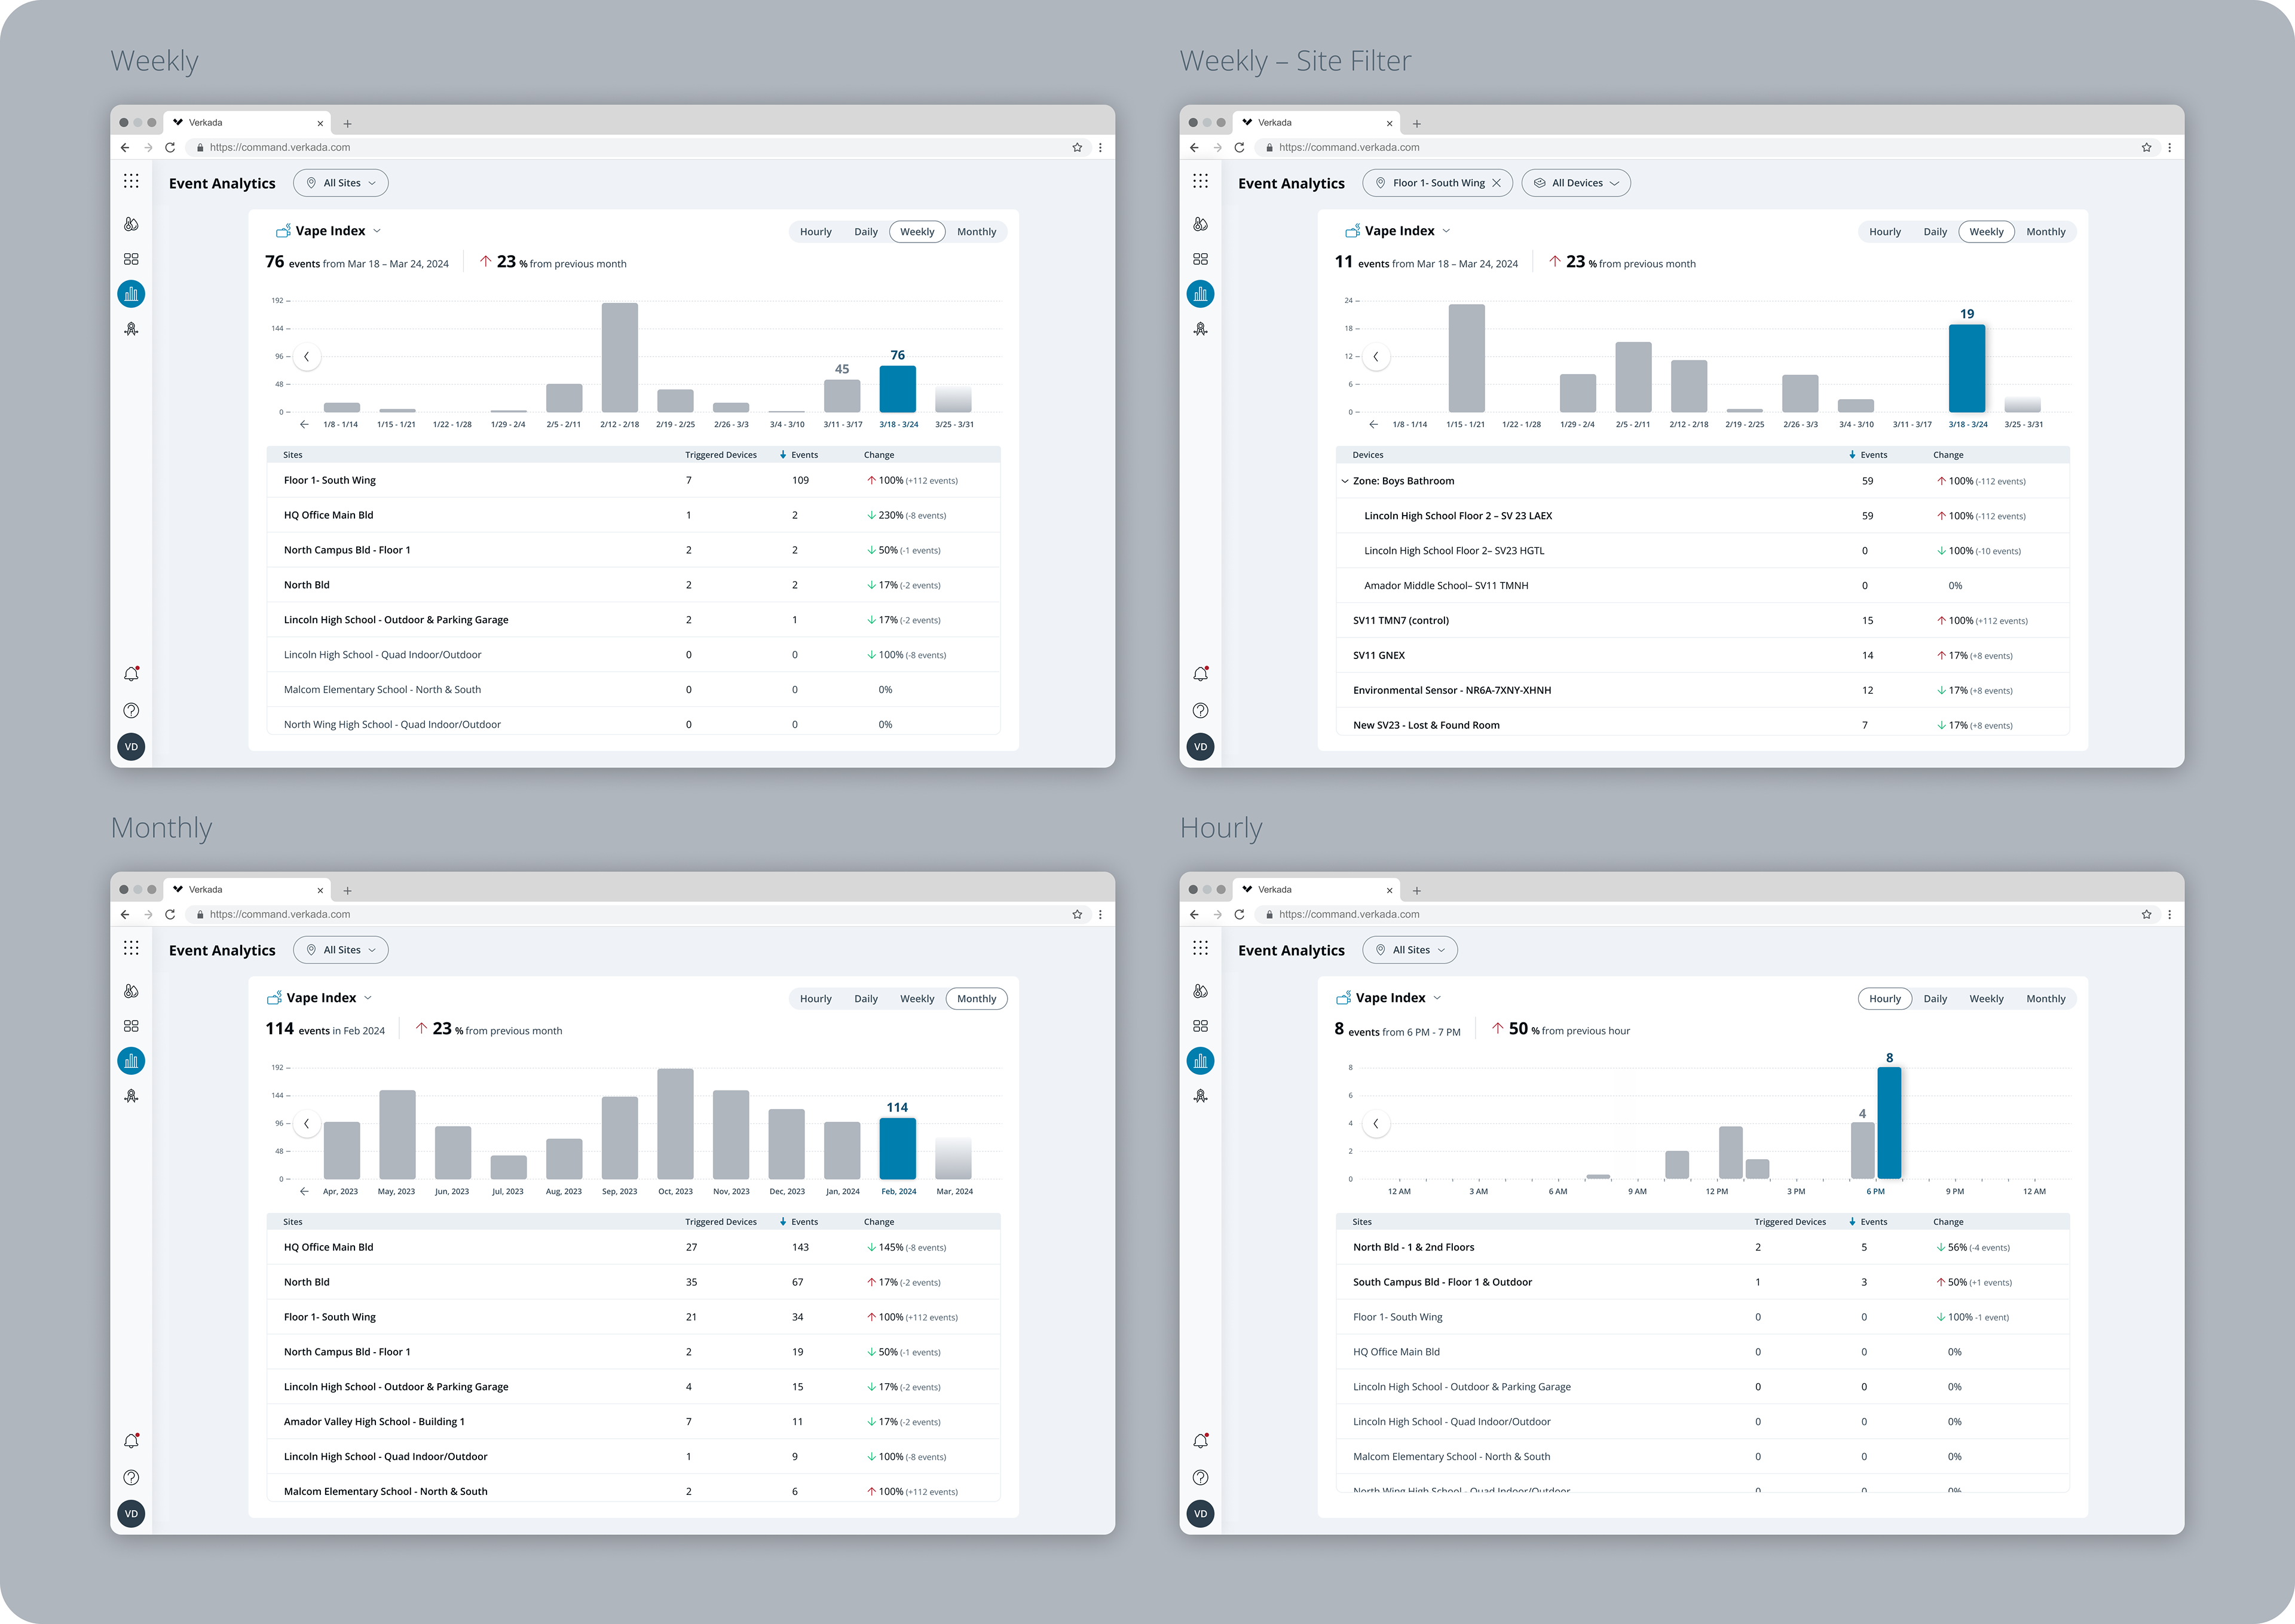Open SV11 GNEX device row
Image resolution: width=2295 pixels, height=1624 pixels.
pyautogui.click(x=1702, y=656)
